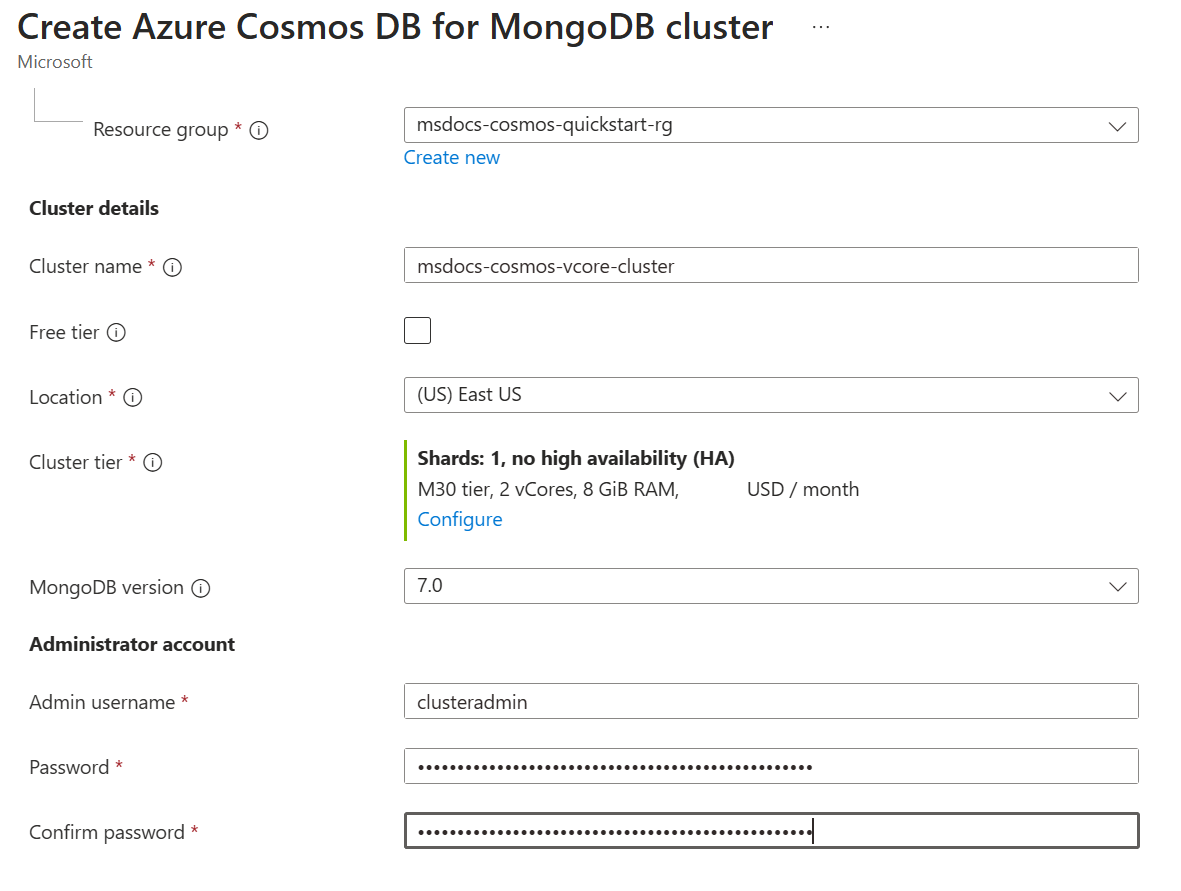The image size is (1181, 891).
Task: Expand the Resource group dropdown
Action: 770,126
